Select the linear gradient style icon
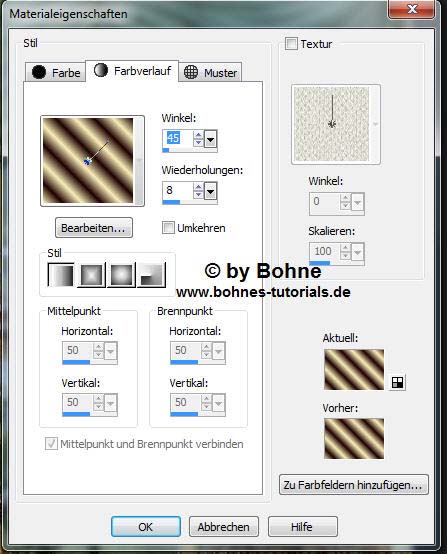447x554 pixels. coord(61,275)
